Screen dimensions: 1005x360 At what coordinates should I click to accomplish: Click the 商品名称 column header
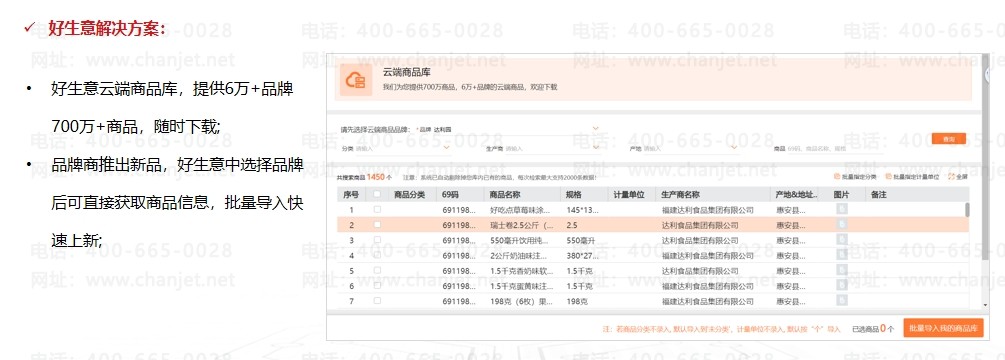click(504, 195)
